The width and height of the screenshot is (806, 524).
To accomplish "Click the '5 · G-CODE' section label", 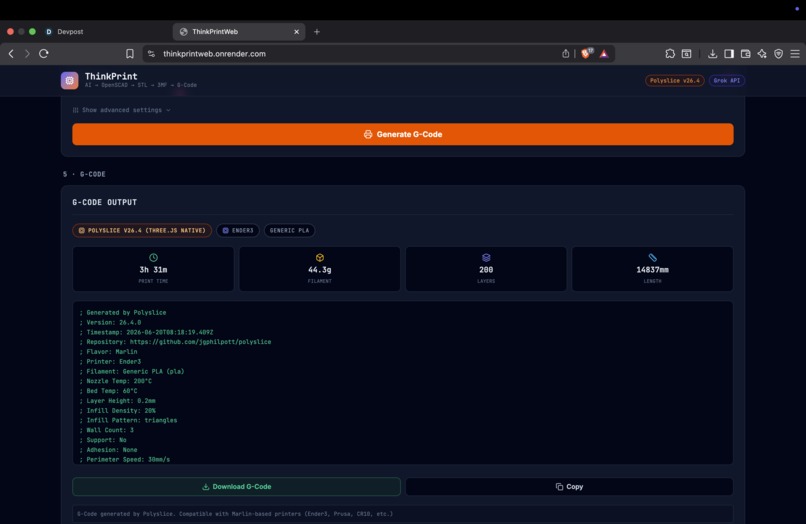I will click(84, 174).
